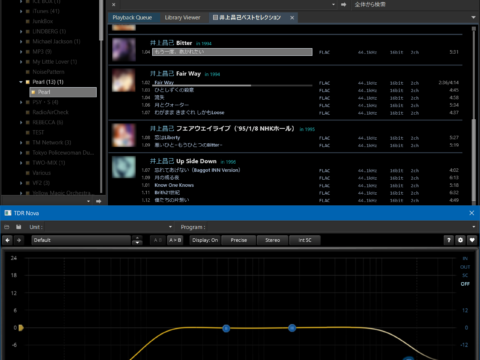This screenshot has width=480, height=360.
Task: Select track '月とクォーター'
Action: tap(171, 105)
